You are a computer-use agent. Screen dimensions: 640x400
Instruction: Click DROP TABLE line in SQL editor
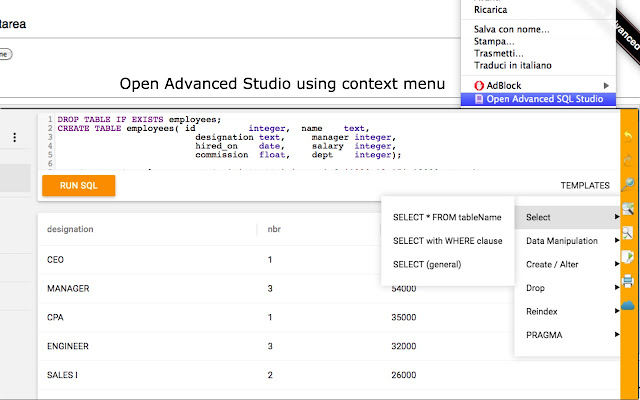[x=139, y=119]
